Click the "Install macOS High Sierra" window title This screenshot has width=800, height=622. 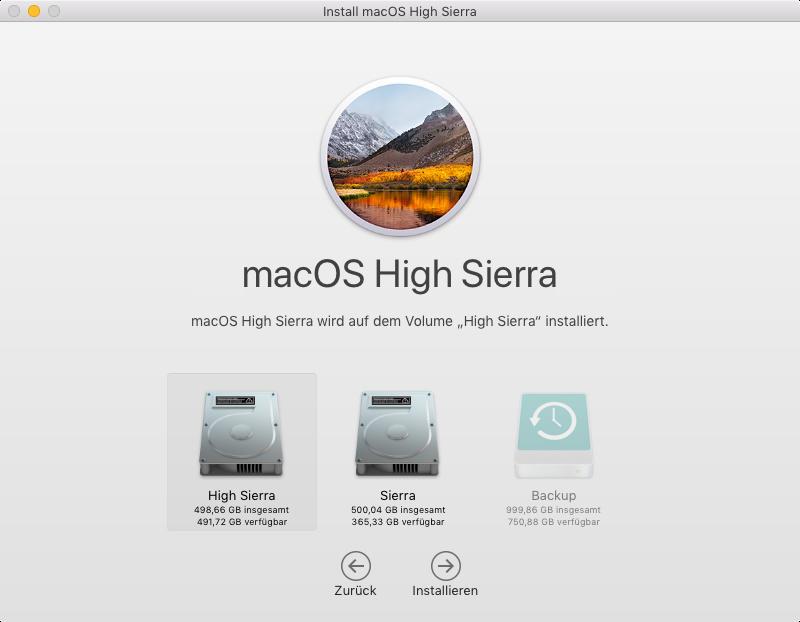(x=399, y=11)
